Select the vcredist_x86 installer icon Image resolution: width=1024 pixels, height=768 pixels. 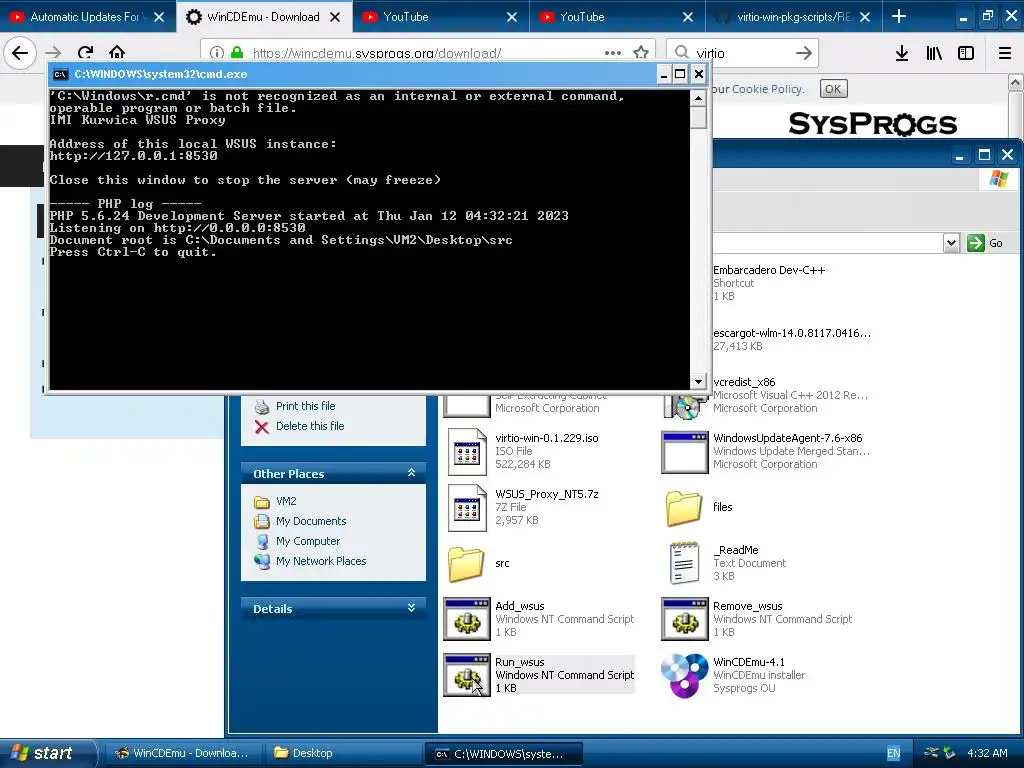point(684,405)
